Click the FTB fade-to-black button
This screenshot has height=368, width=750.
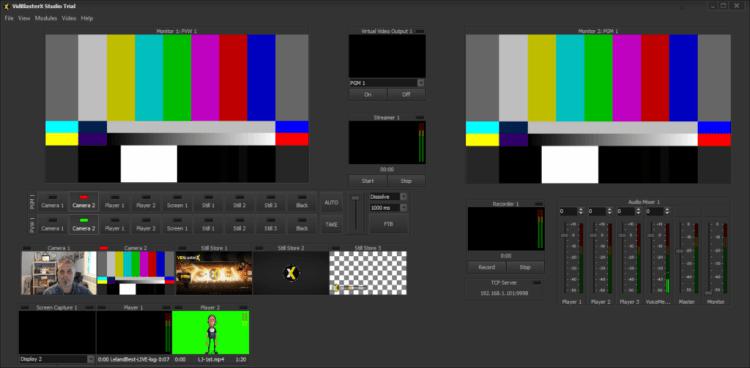389,223
